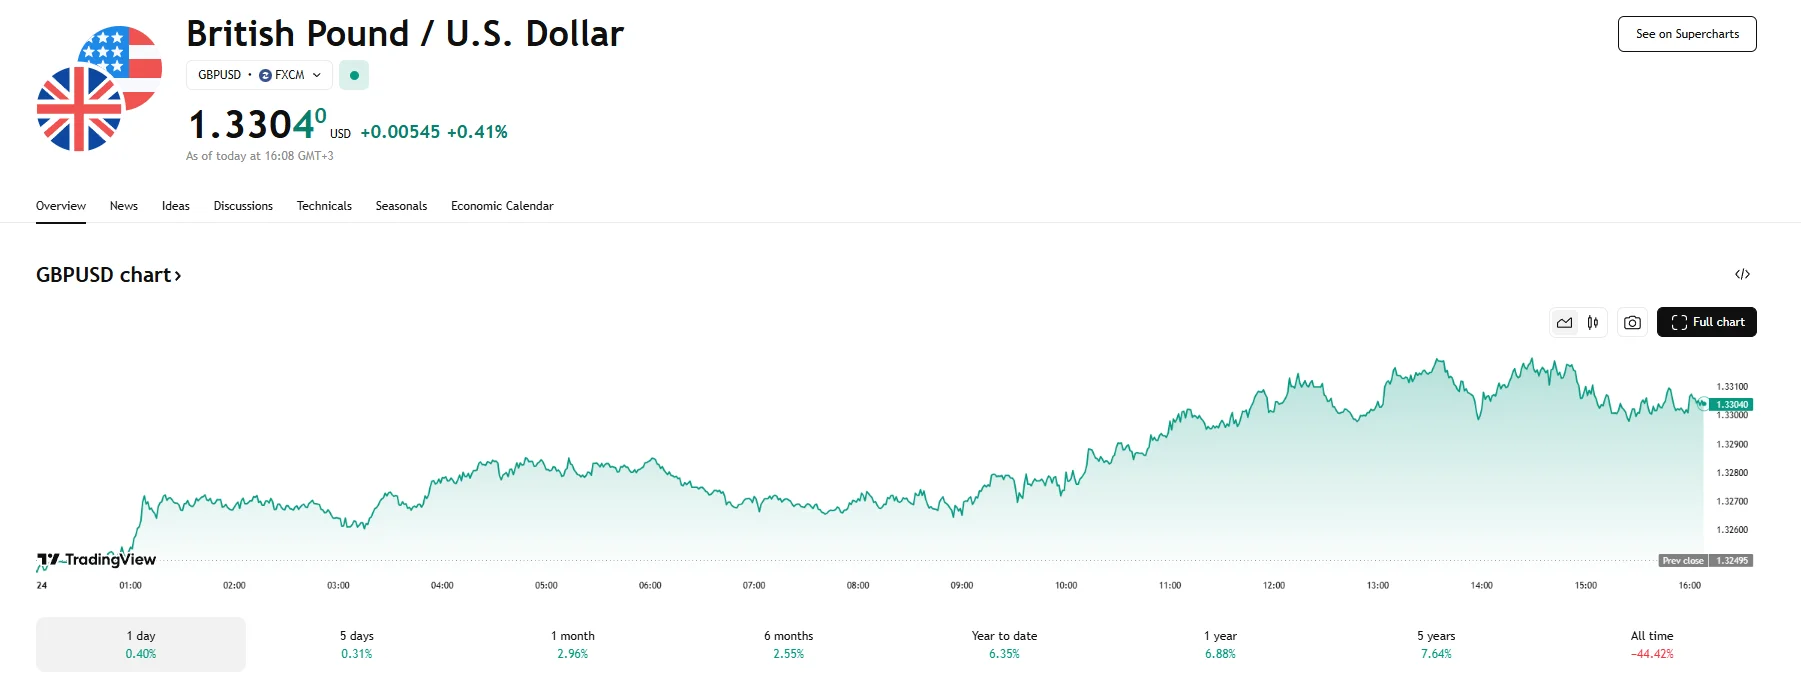Open the Economic Calendar tab
This screenshot has width=1801, height=679.
[x=502, y=206]
